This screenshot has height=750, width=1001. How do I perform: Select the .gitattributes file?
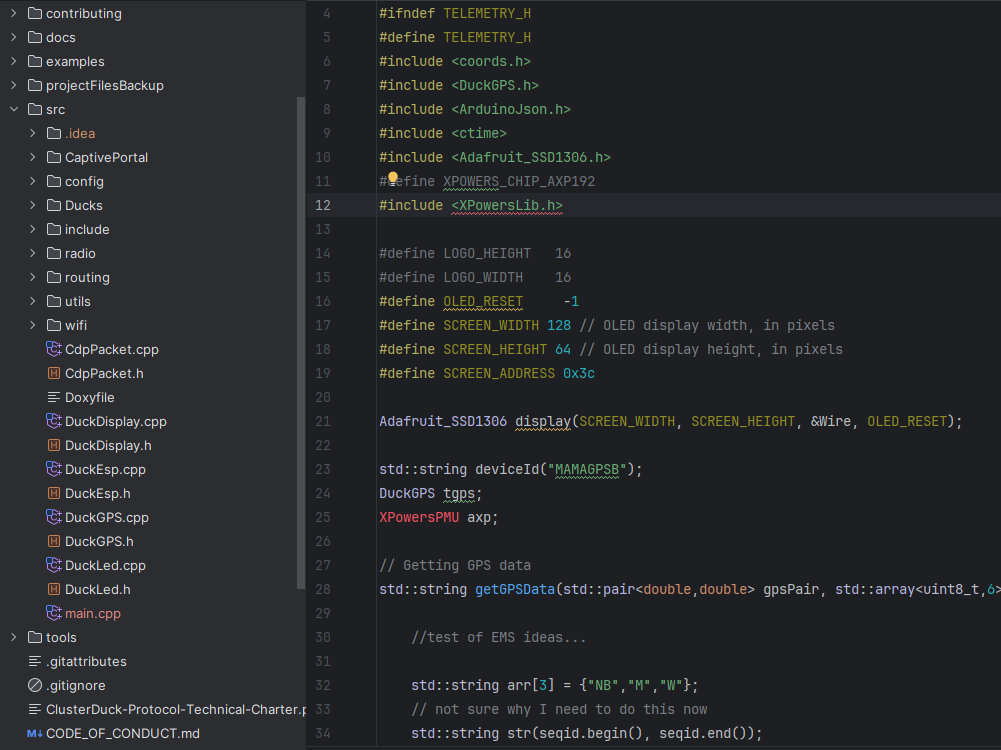pyautogui.click(x=86, y=661)
